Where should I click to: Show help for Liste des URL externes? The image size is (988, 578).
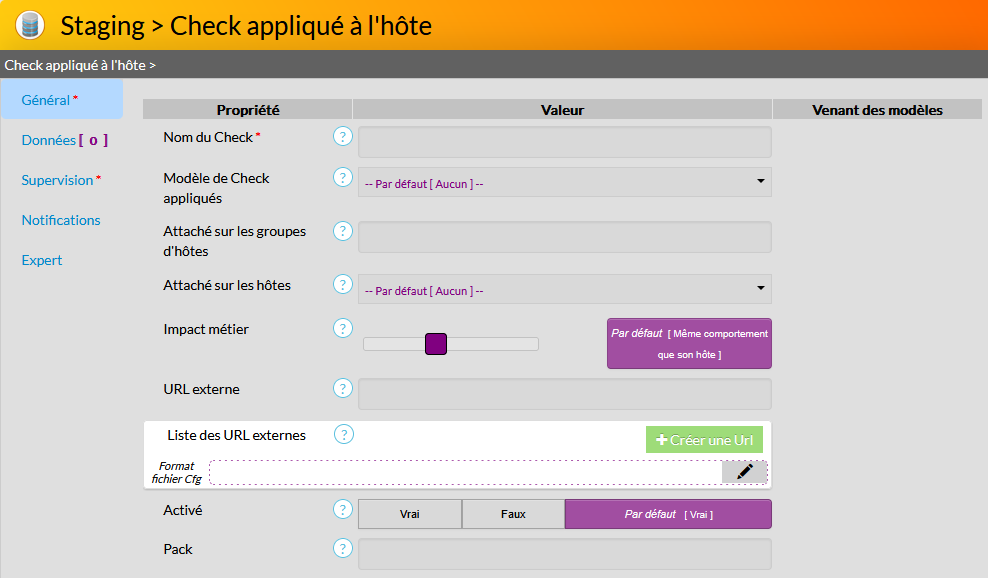pyautogui.click(x=344, y=434)
